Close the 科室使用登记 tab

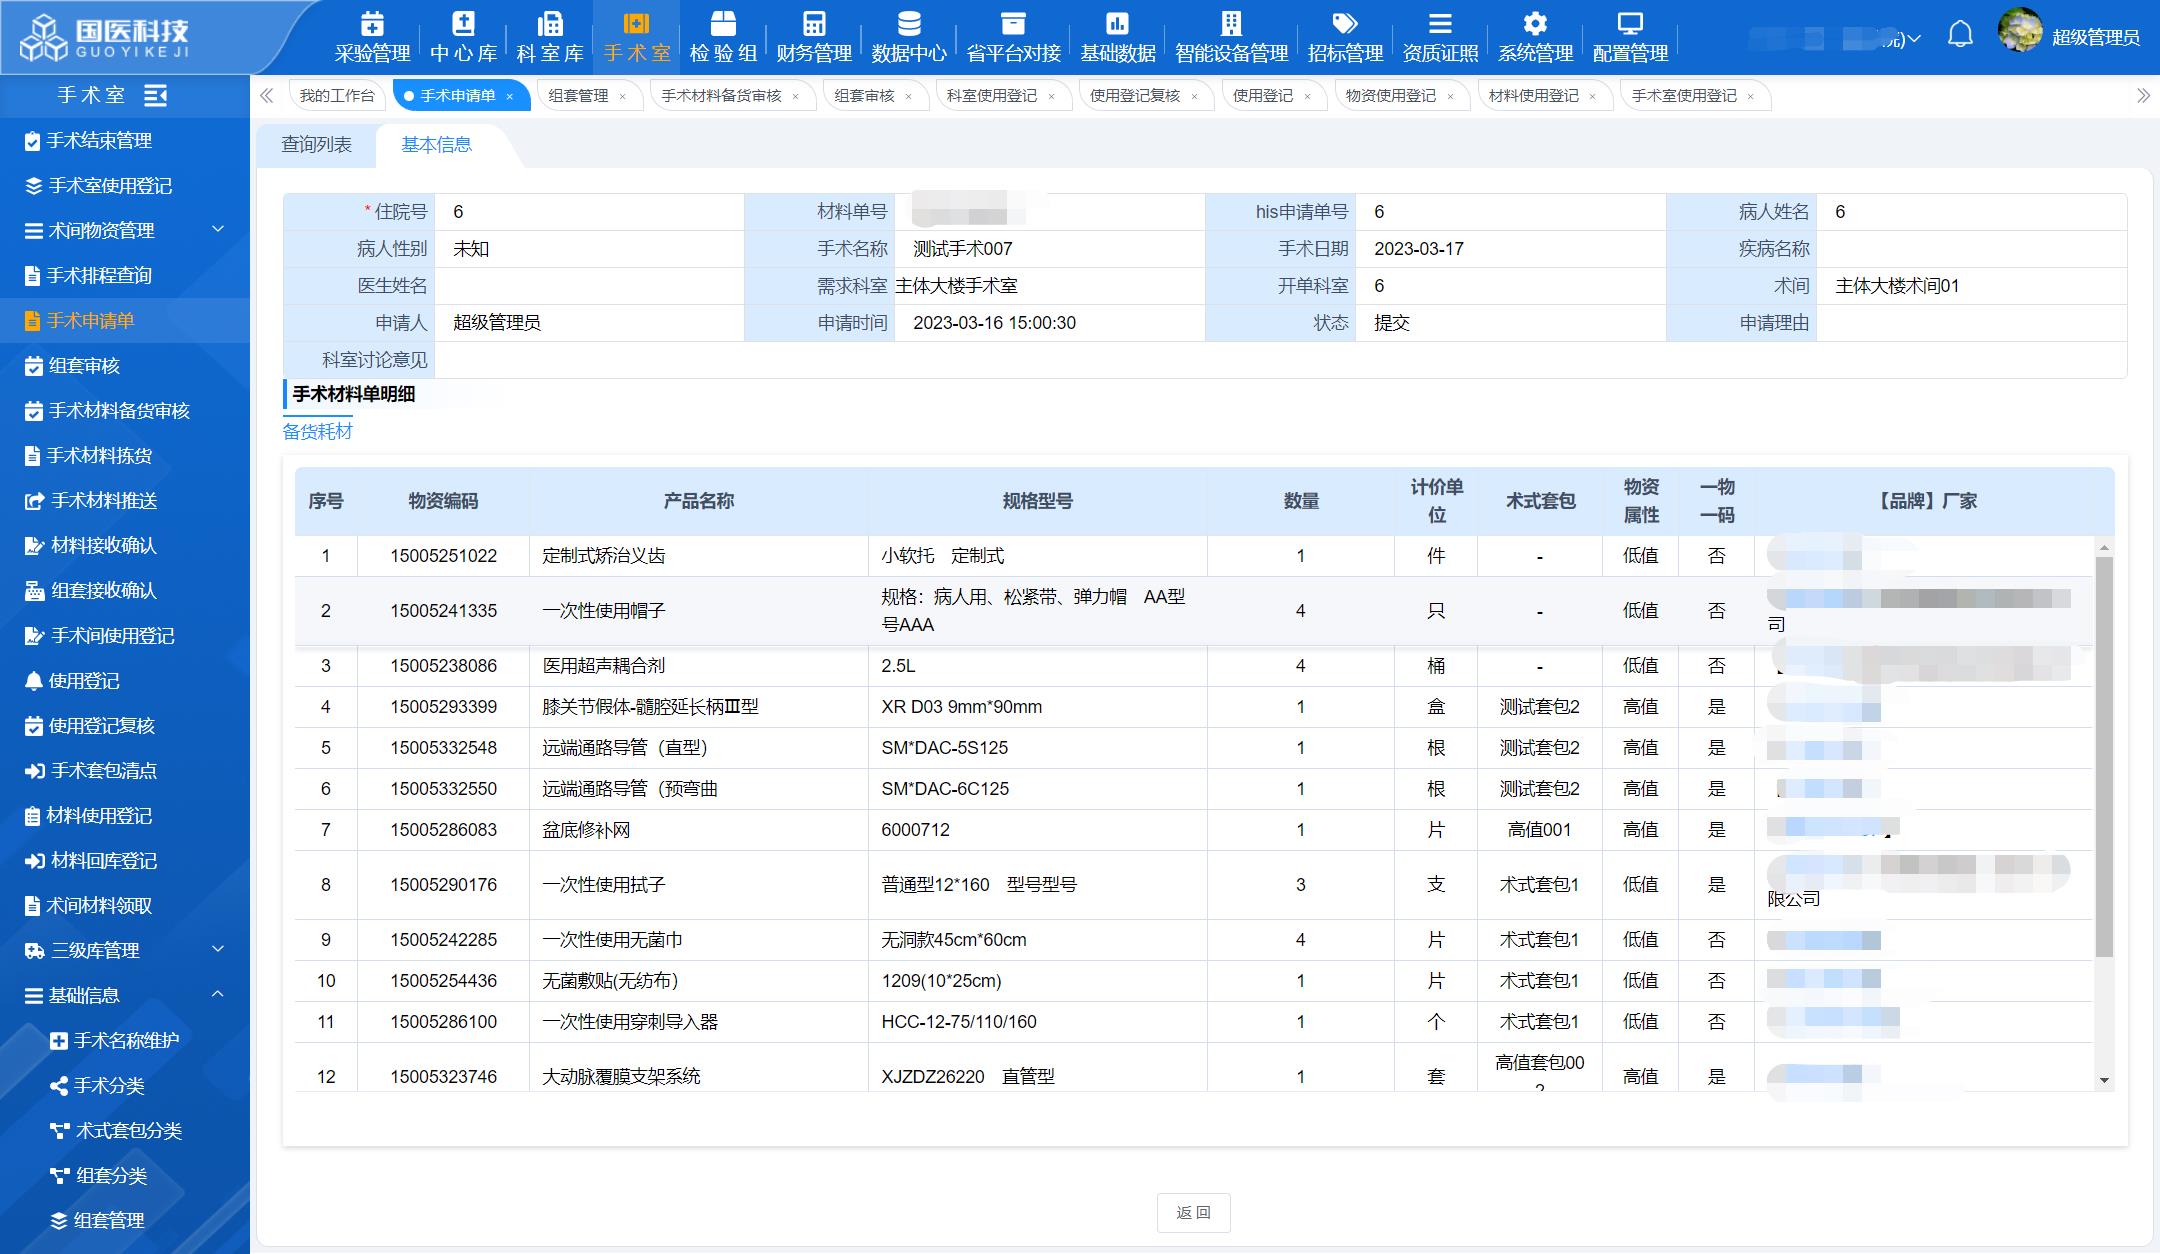click(1051, 97)
